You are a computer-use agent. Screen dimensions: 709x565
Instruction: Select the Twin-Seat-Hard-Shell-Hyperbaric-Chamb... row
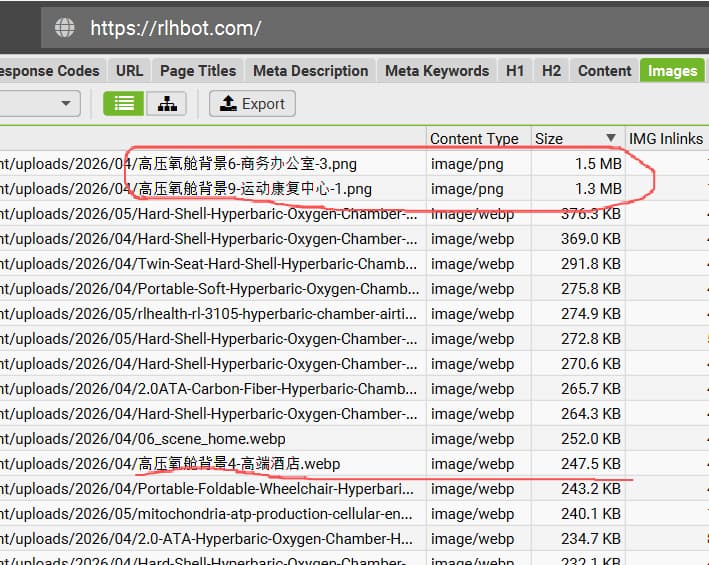point(354,264)
